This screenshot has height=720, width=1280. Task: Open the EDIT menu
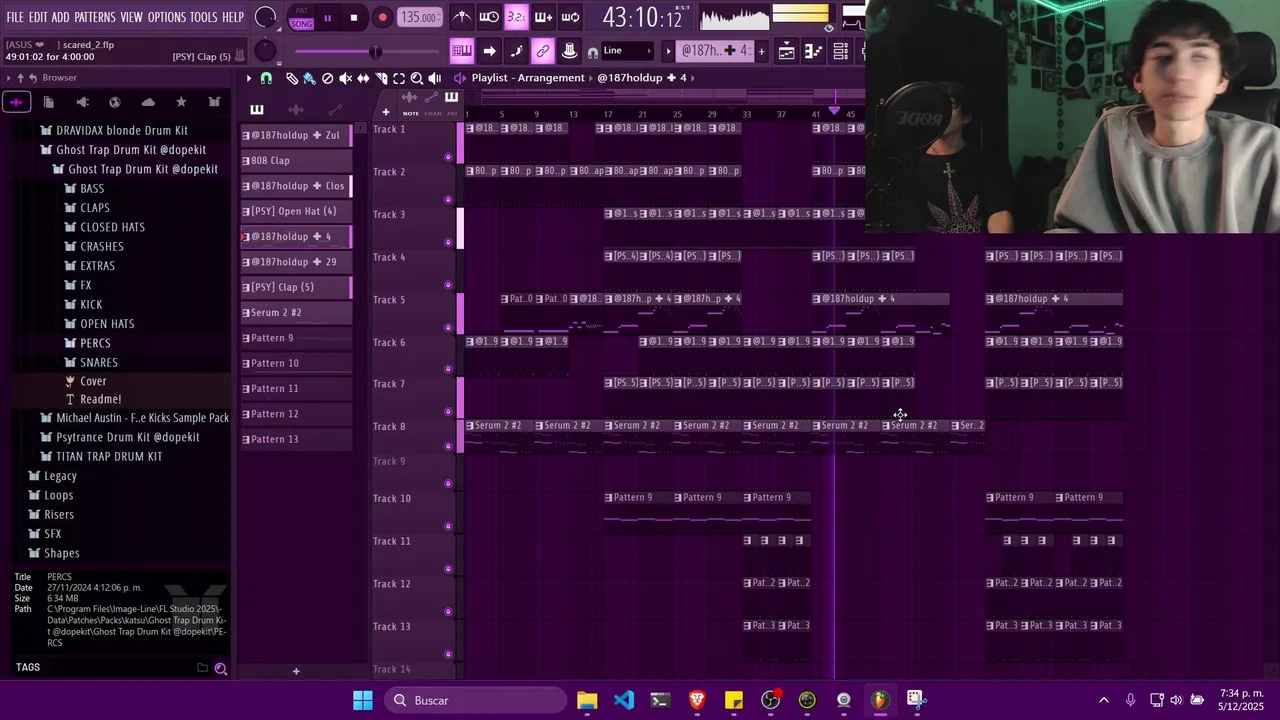[38, 18]
